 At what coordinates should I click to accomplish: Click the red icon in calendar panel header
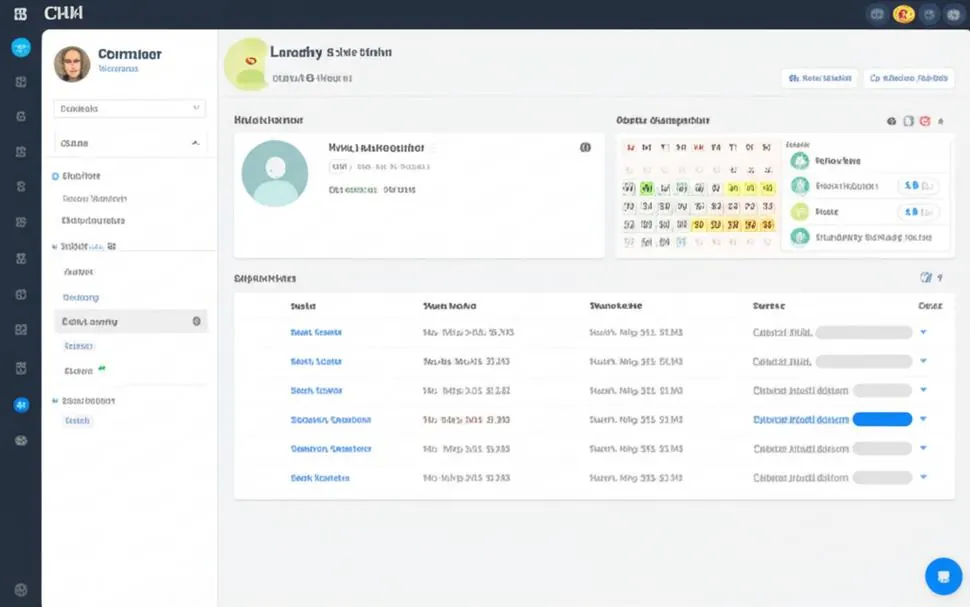[x=925, y=121]
